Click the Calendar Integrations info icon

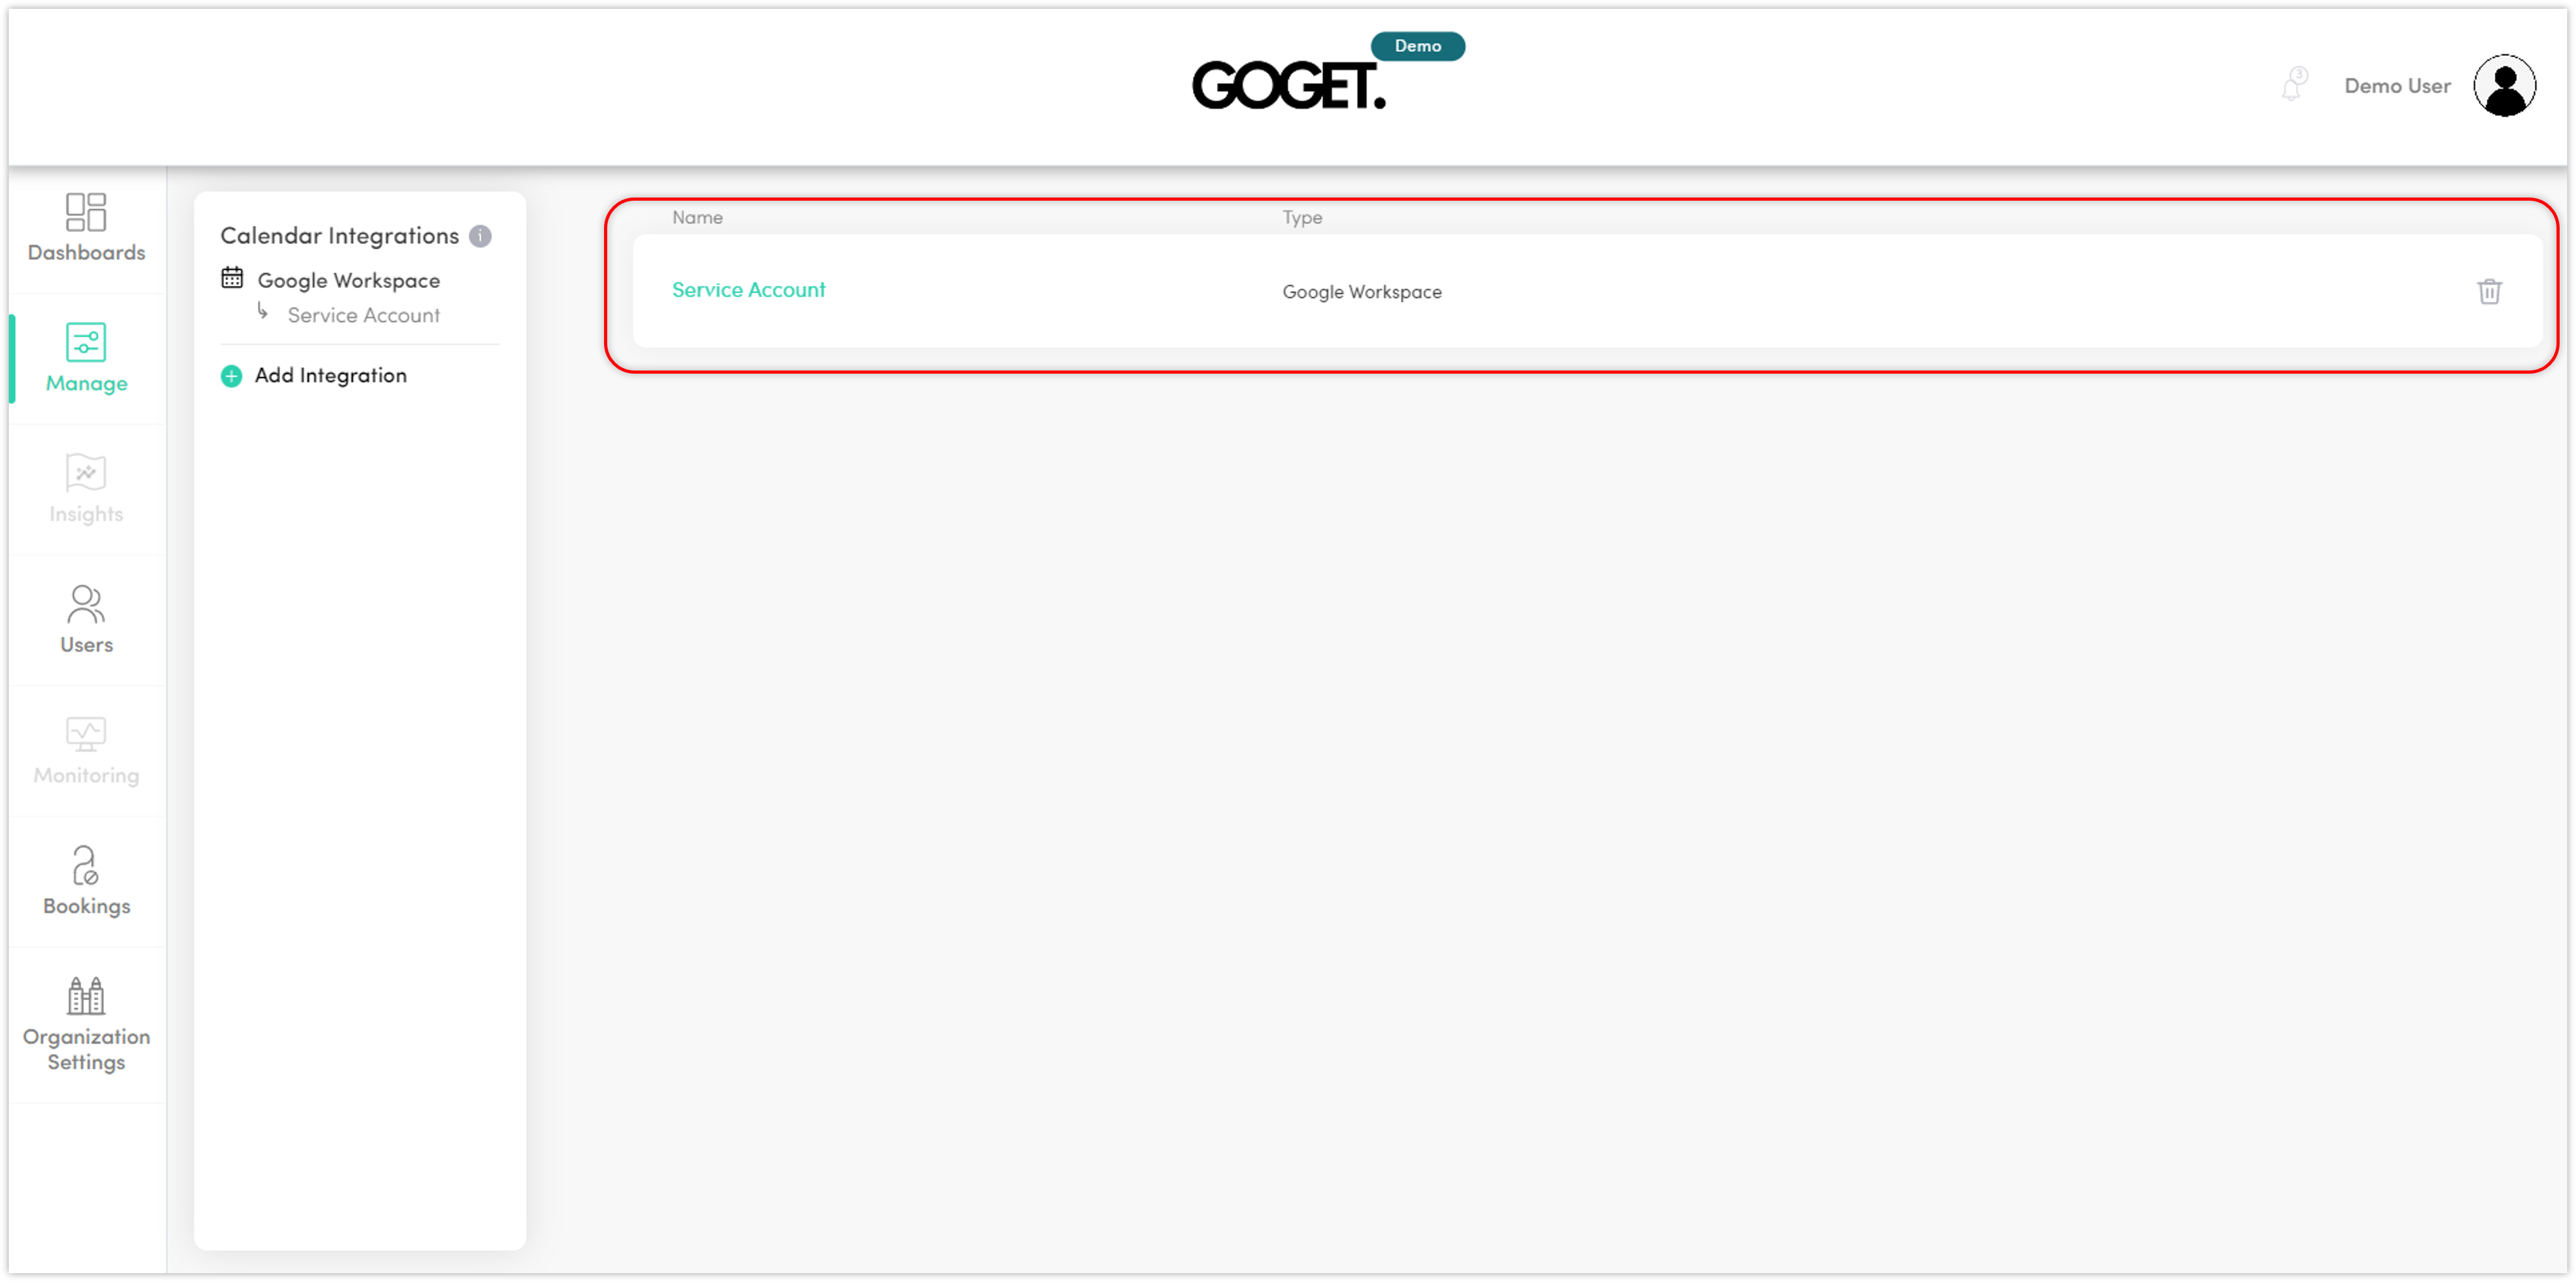480,236
